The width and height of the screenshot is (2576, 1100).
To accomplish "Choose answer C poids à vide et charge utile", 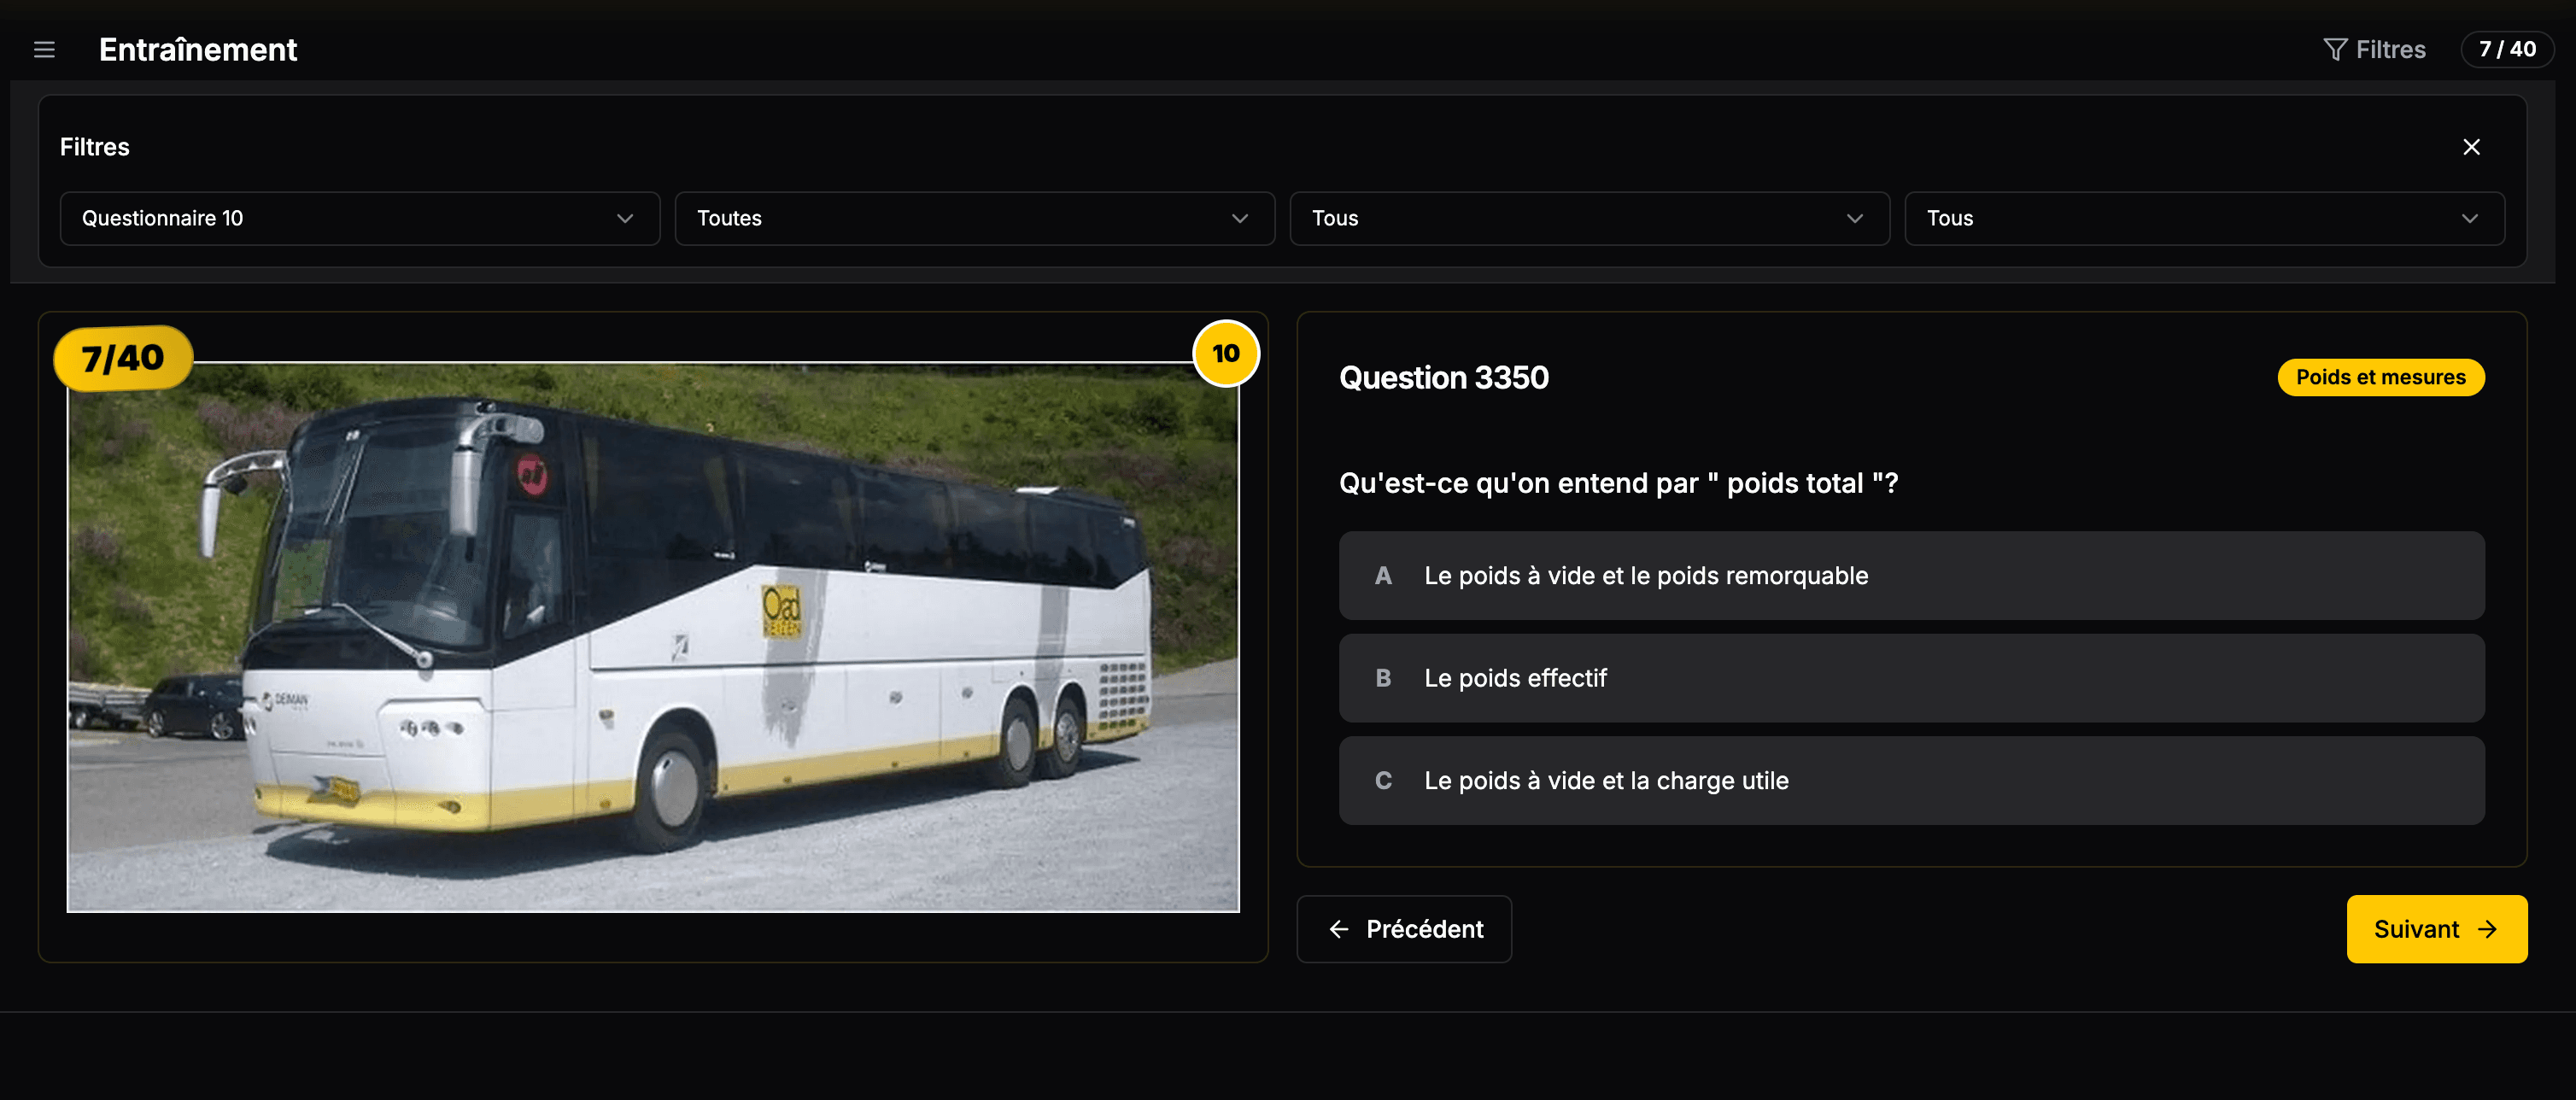I will coord(1910,781).
